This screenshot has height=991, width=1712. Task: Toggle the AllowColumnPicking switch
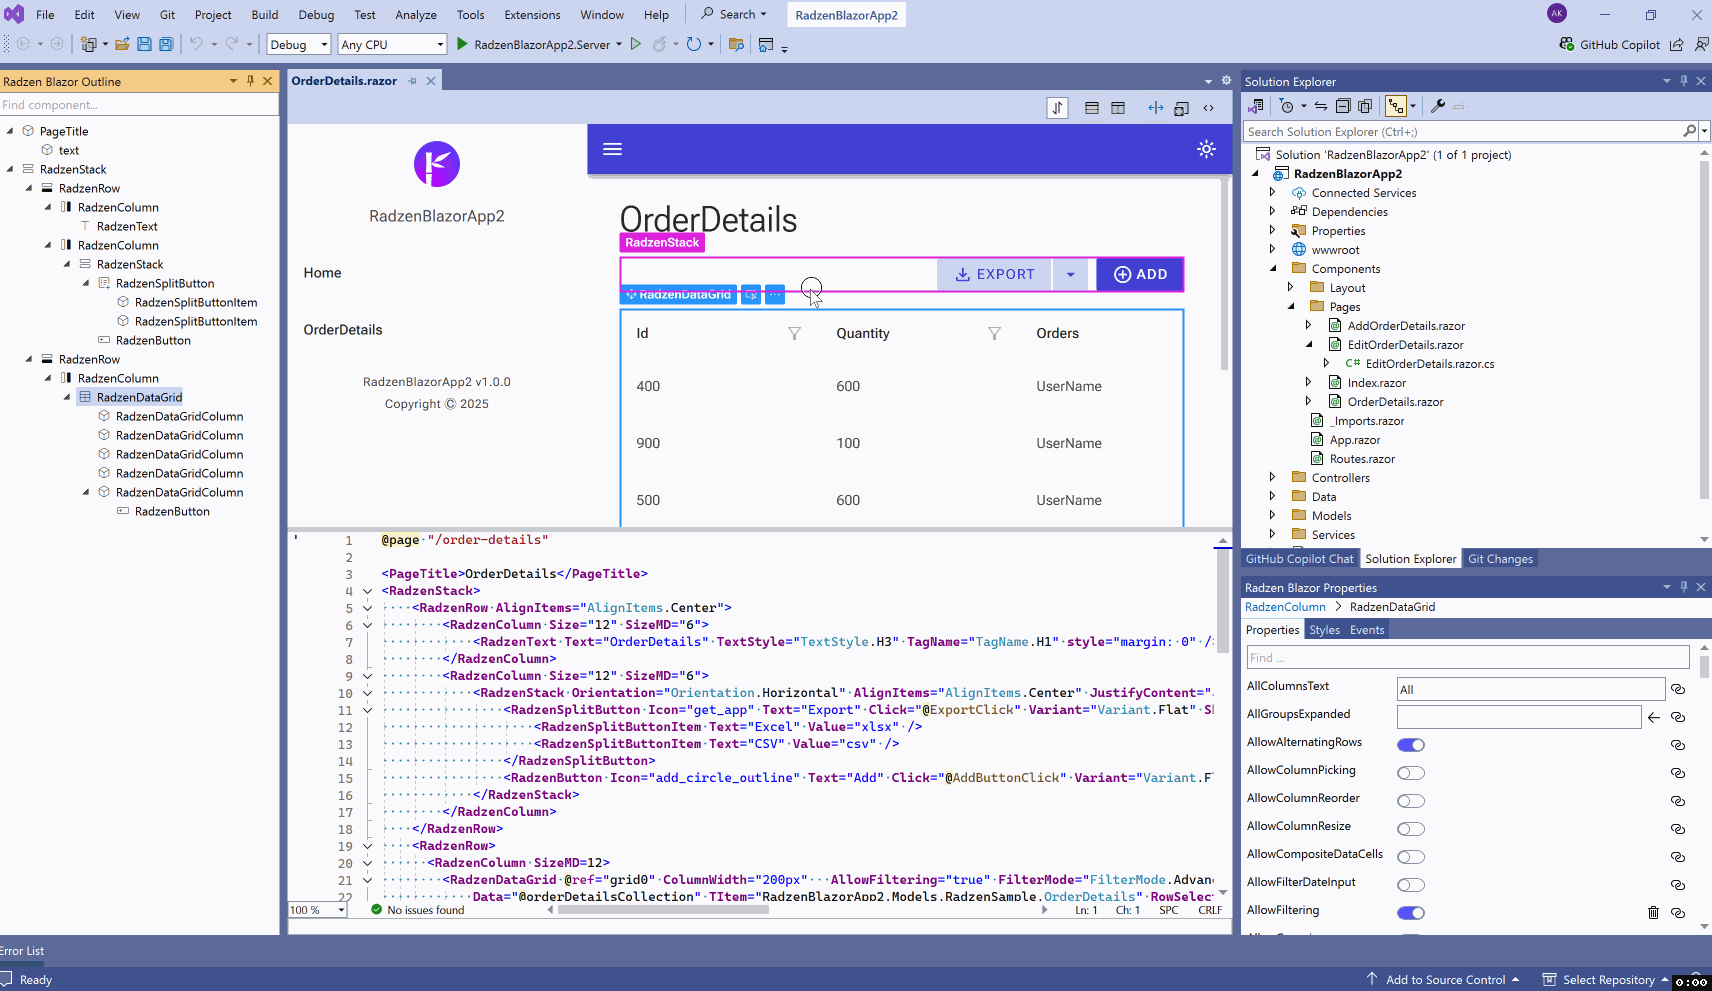[x=1411, y=773]
